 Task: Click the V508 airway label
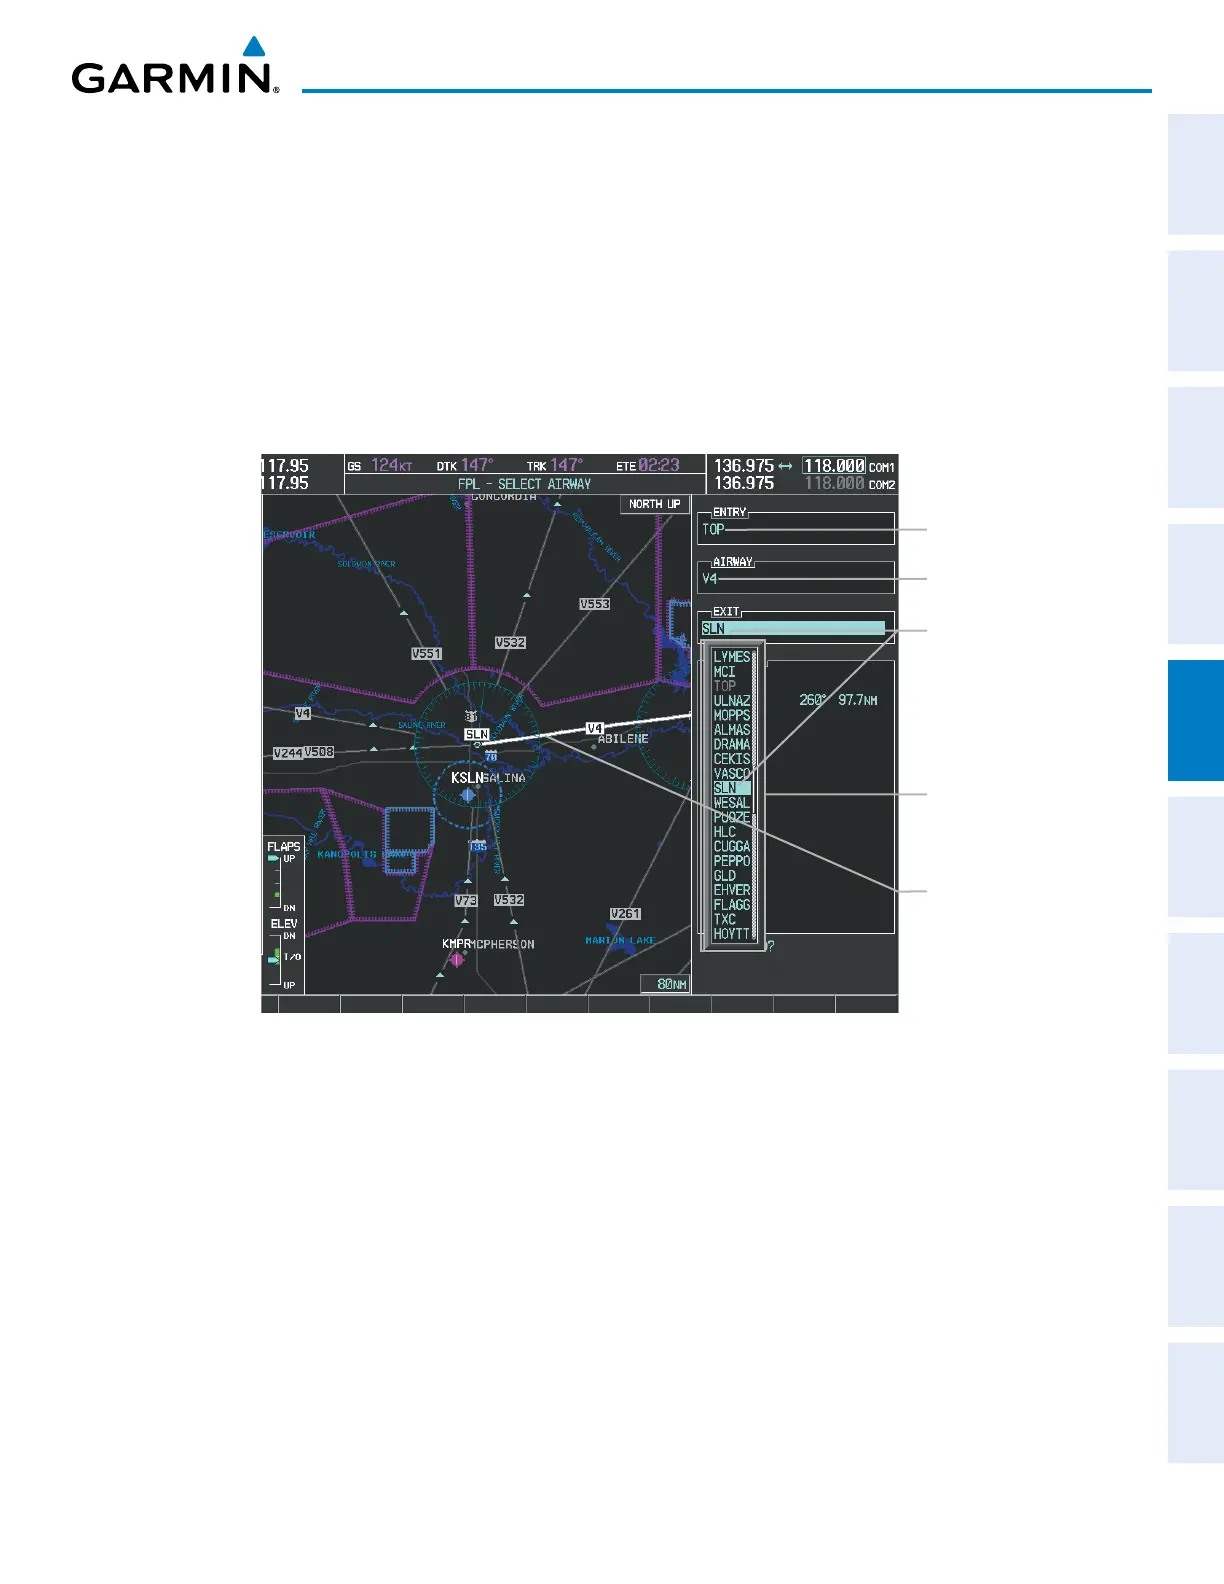(x=319, y=752)
